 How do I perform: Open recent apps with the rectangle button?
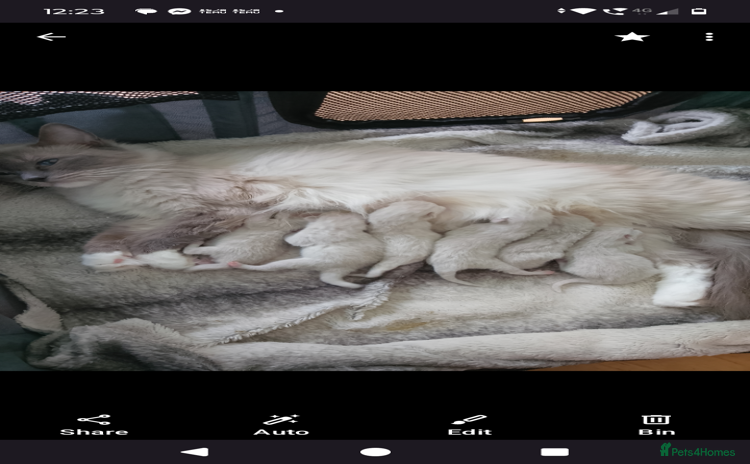coord(555,452)
